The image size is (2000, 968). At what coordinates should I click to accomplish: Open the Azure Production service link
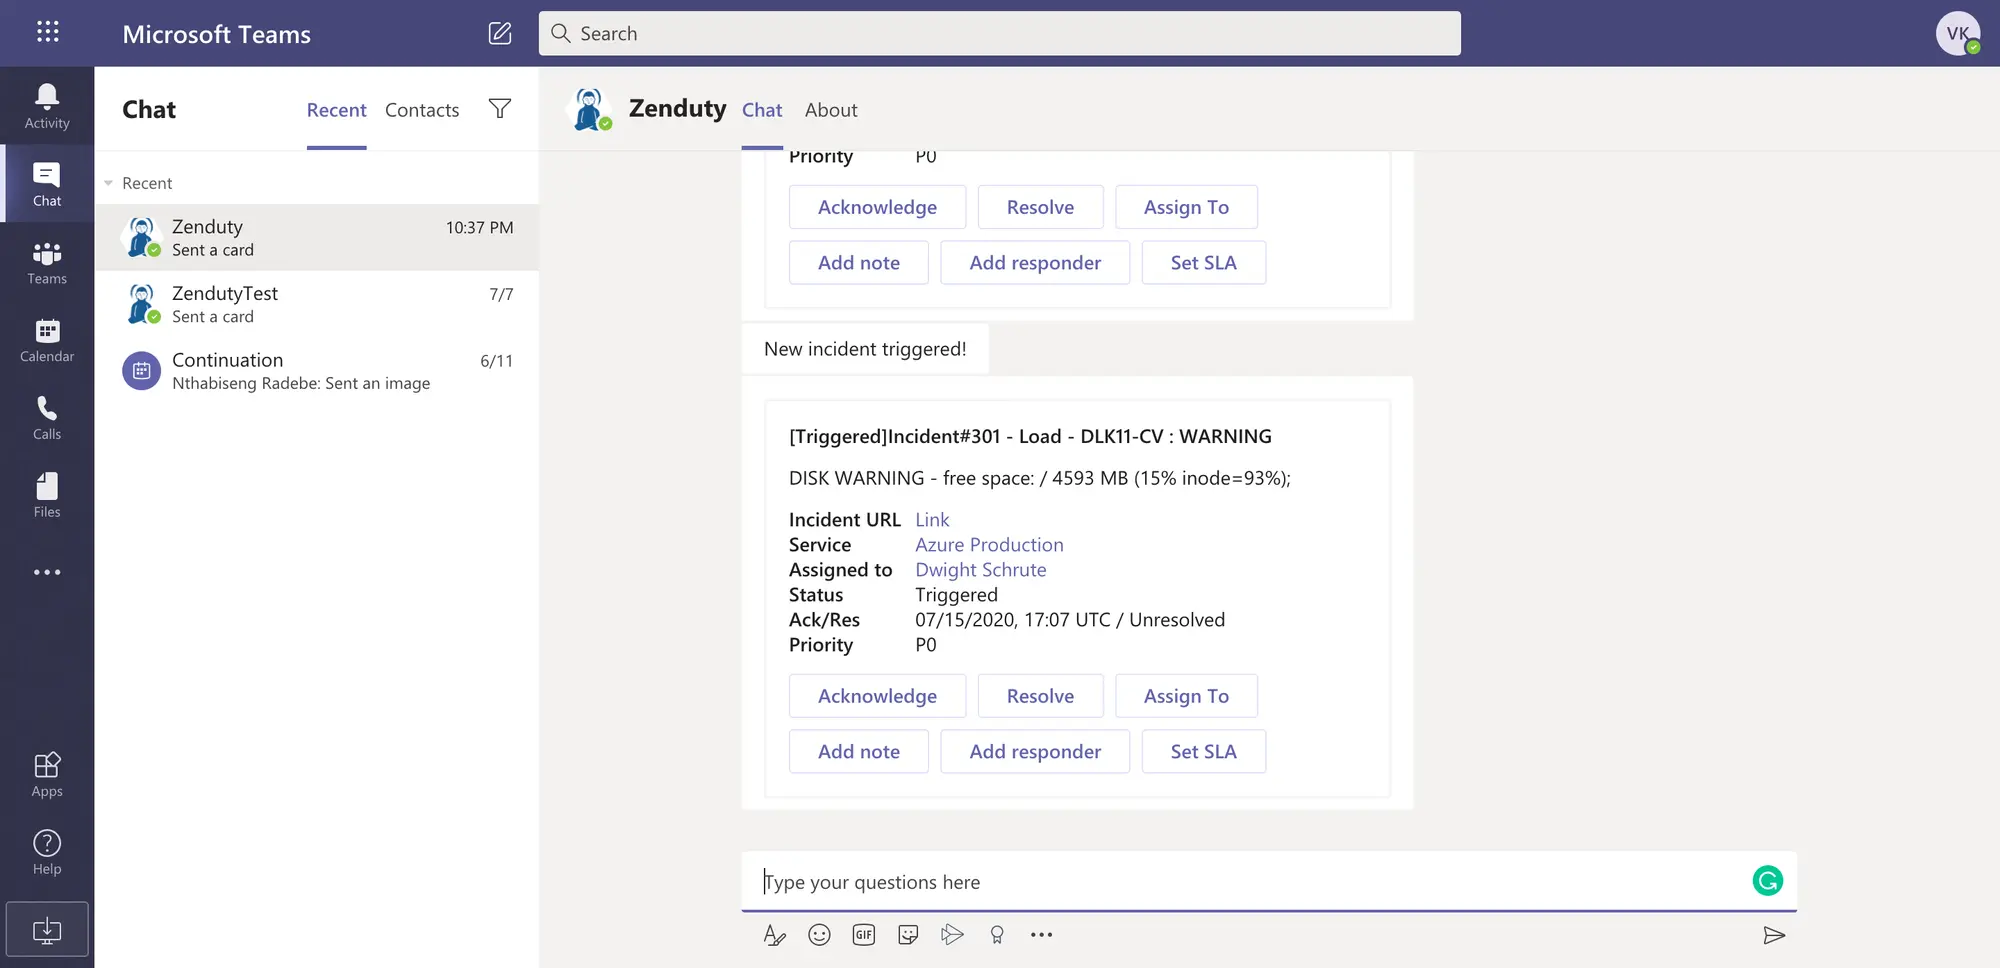989,545
